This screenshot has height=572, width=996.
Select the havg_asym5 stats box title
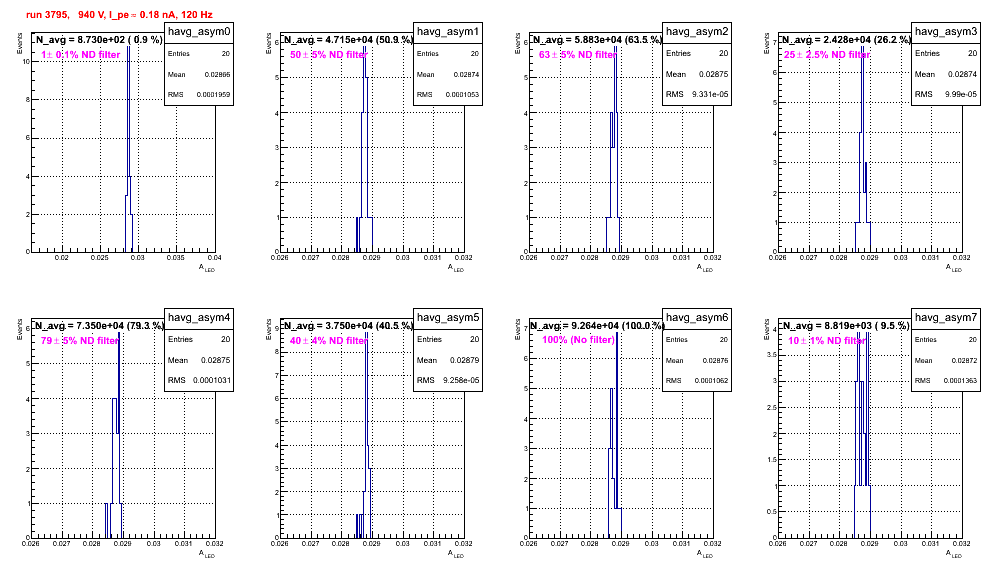tap(448, 318)
